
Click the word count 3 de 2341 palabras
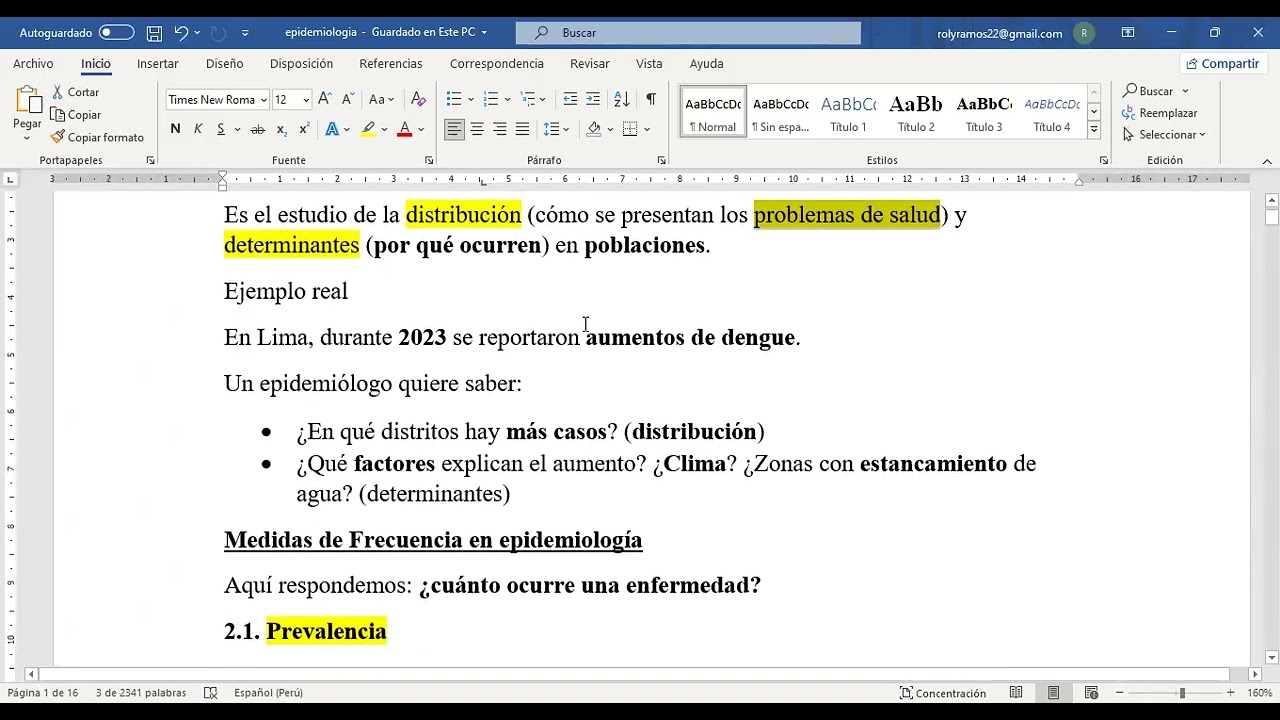[142, 692]
